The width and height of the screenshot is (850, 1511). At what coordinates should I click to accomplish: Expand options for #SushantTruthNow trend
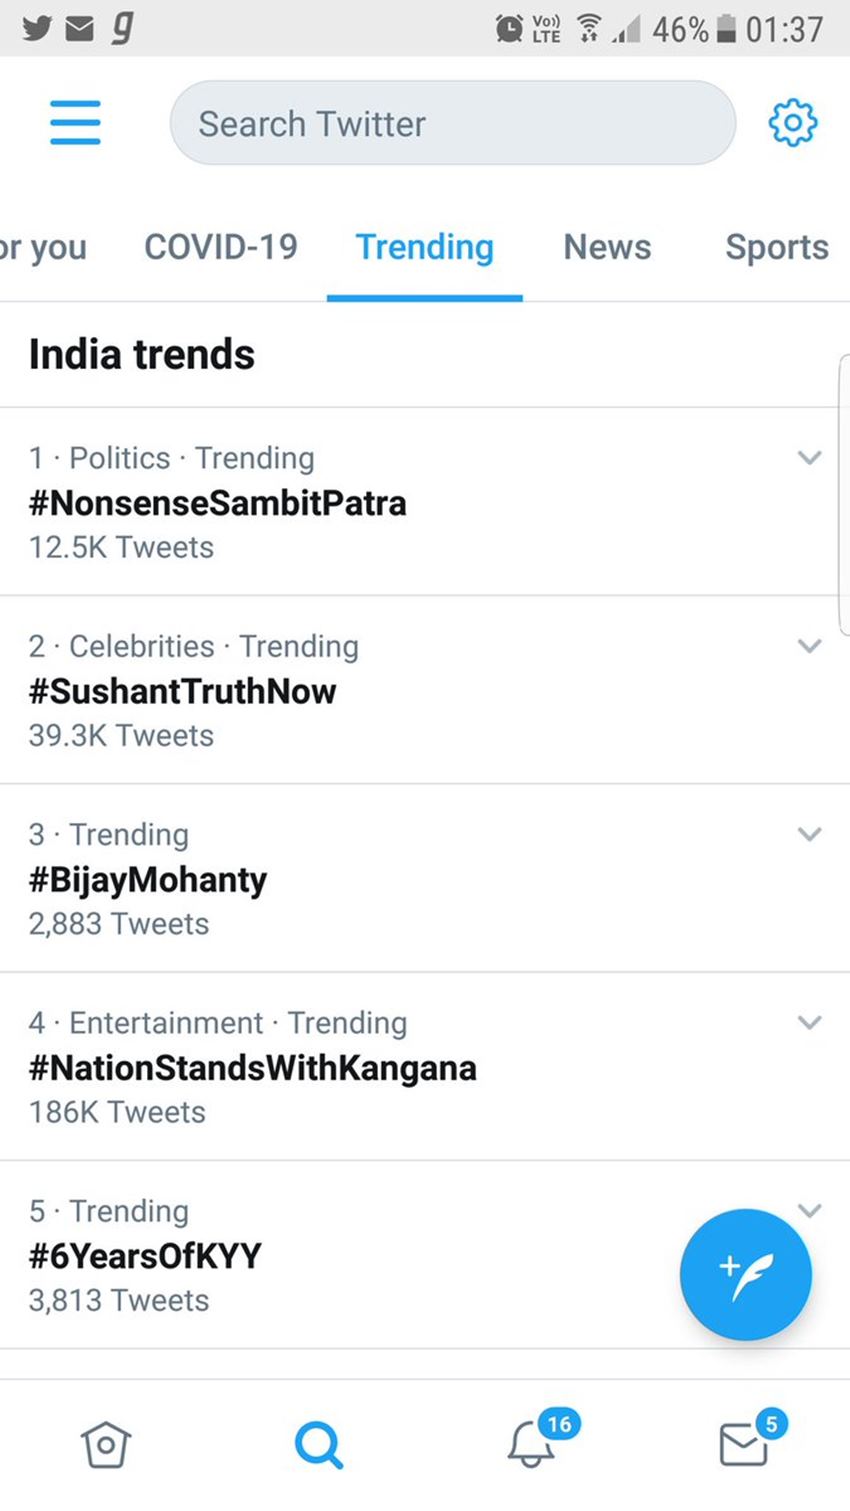[x=809, y=646]
